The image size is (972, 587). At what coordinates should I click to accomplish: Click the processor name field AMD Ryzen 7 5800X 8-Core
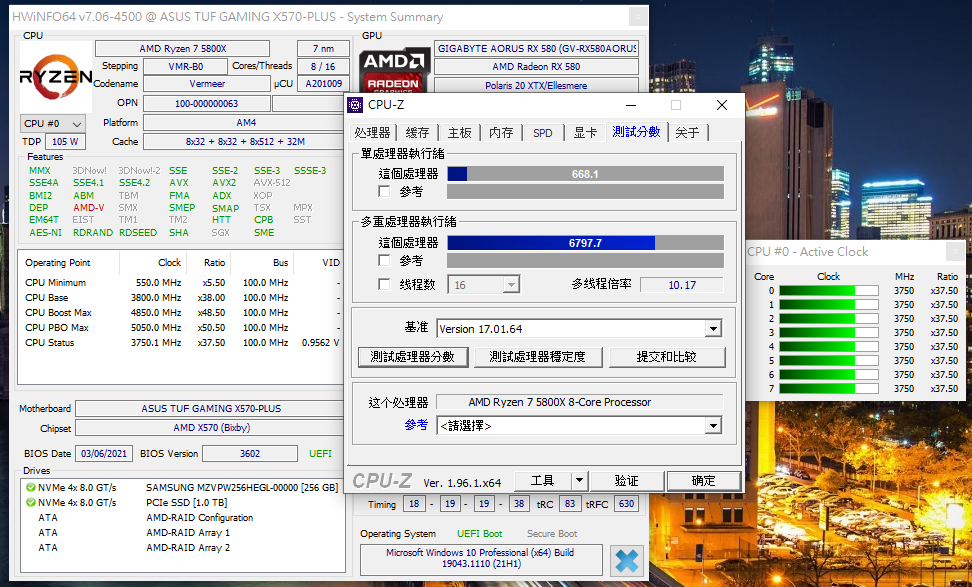(x=580, y=402)
